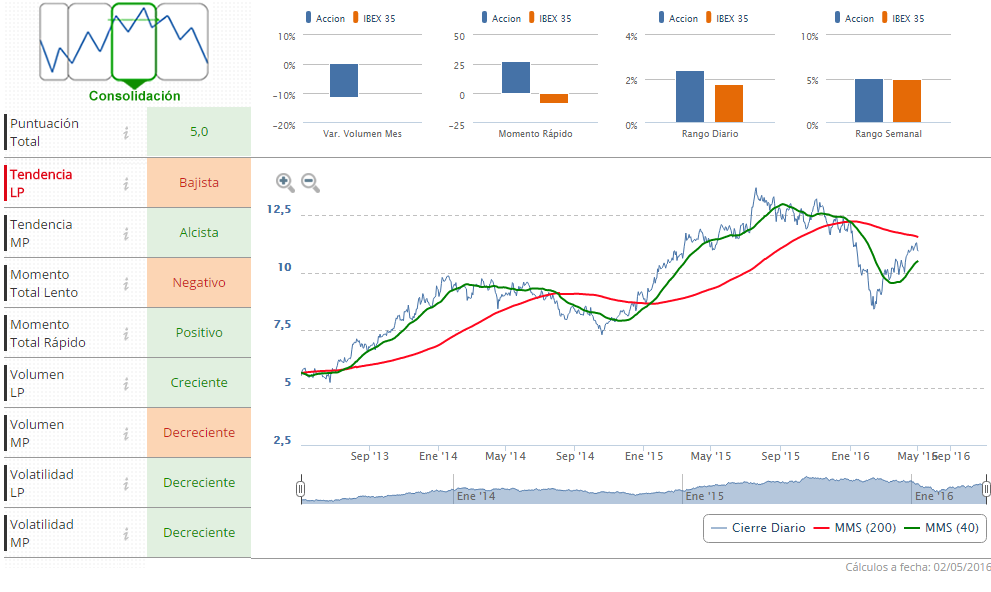Click the zoom in magnifier icon

click(285, 182)
